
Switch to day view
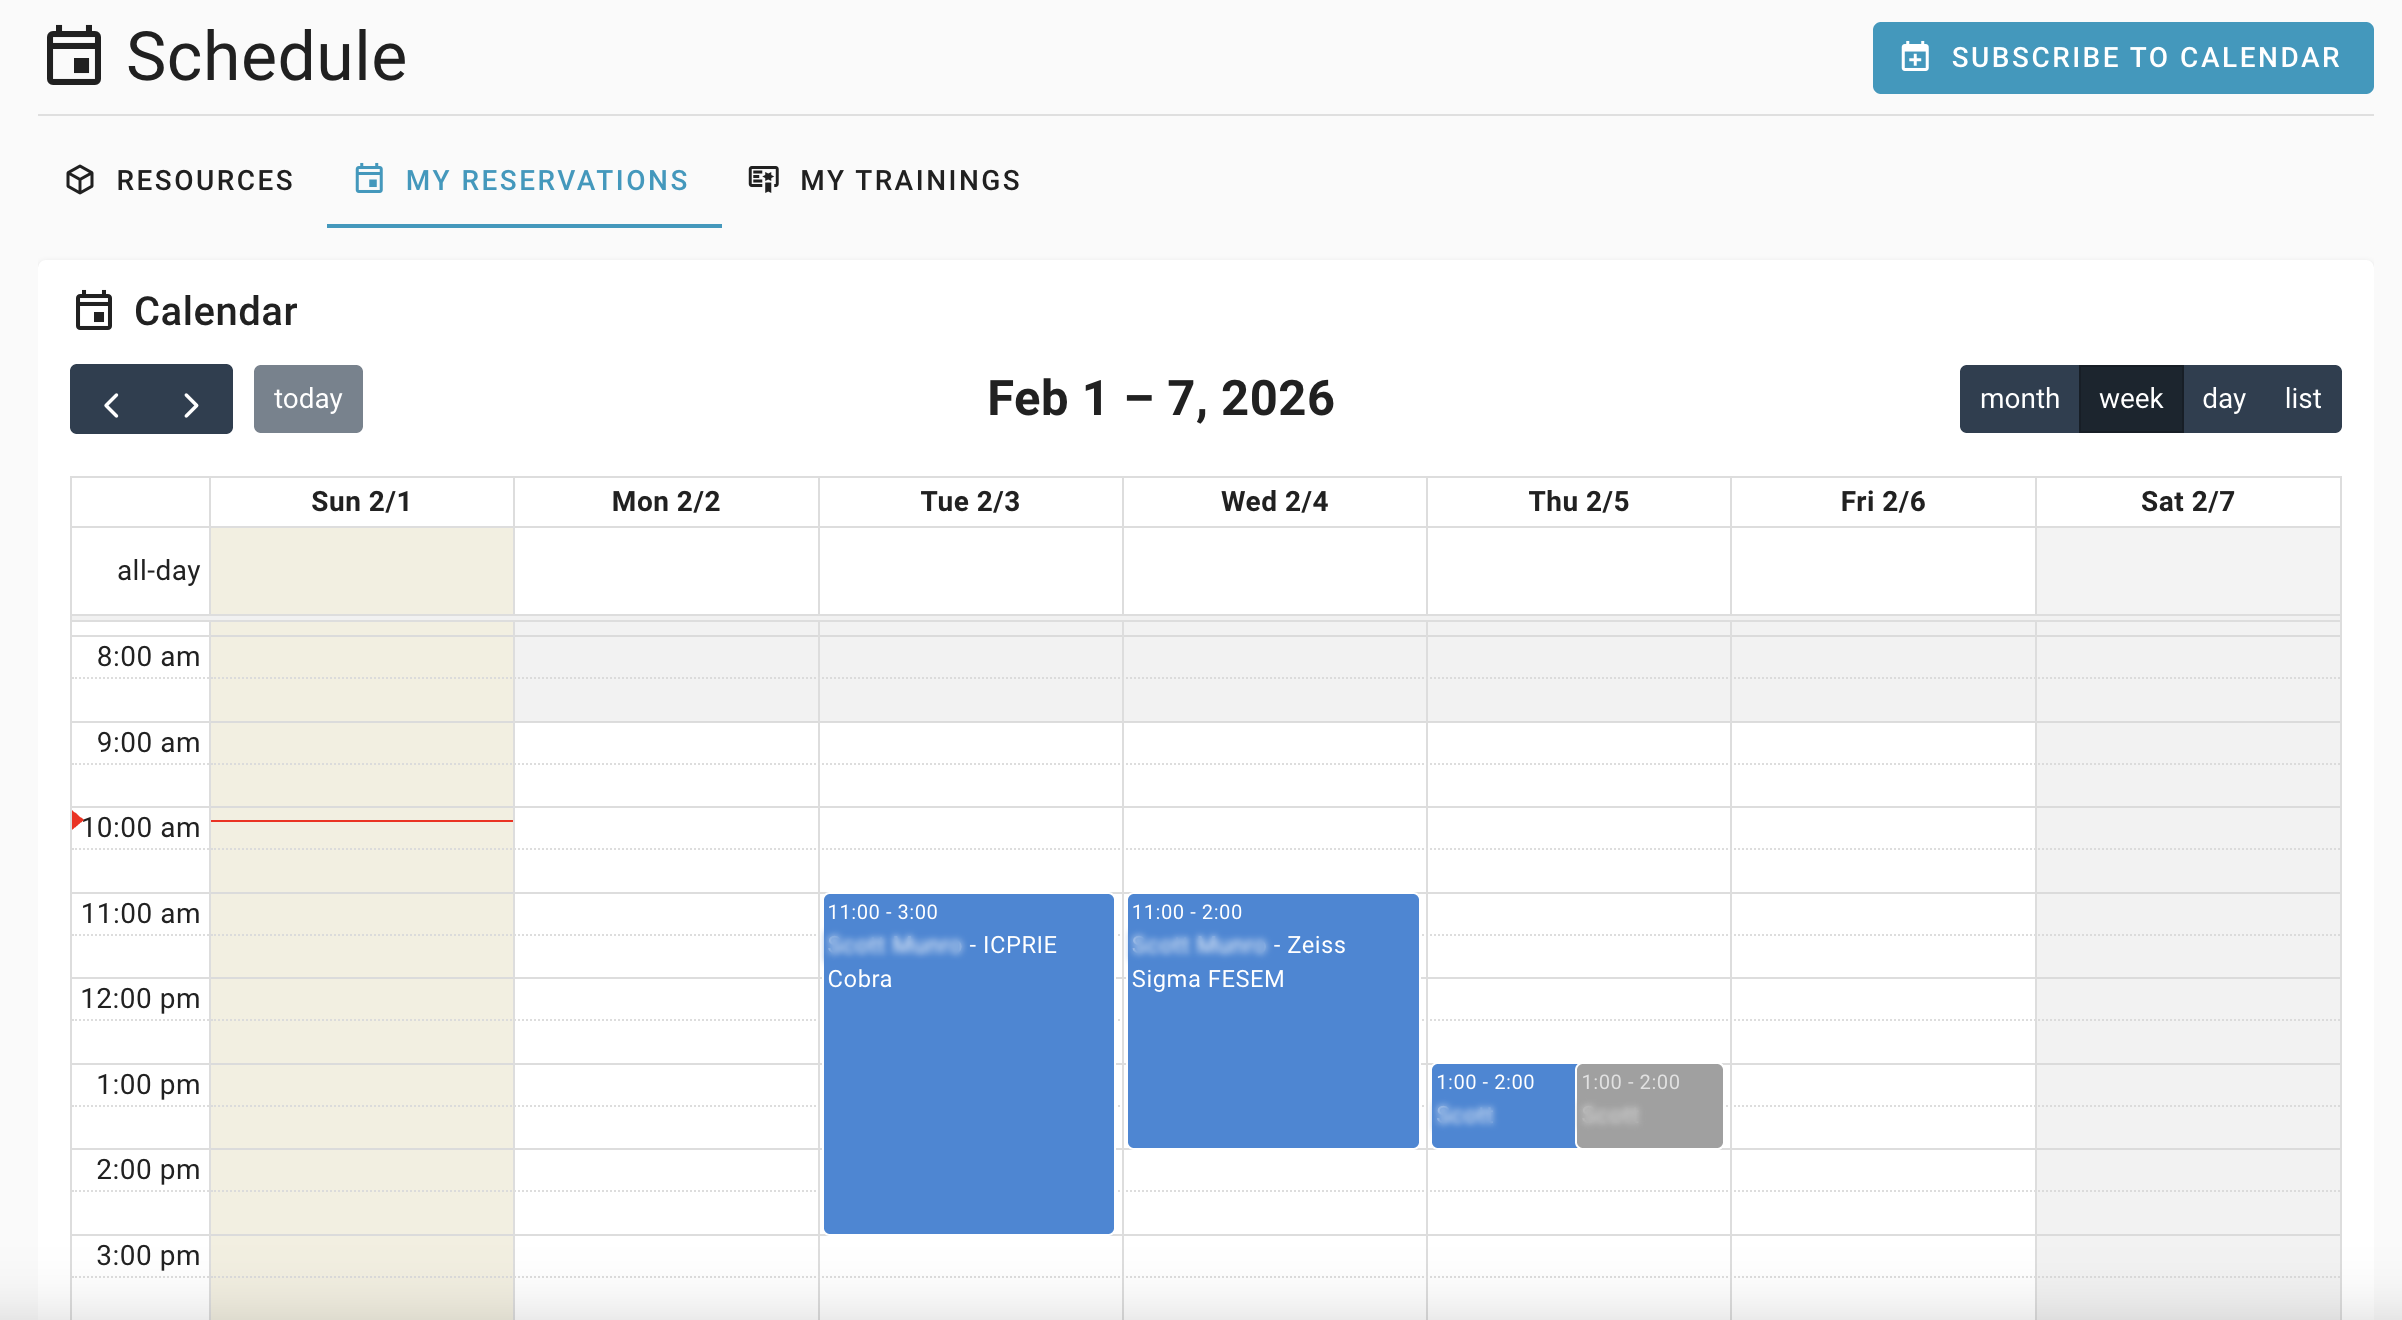click(x=2224, y=398)
